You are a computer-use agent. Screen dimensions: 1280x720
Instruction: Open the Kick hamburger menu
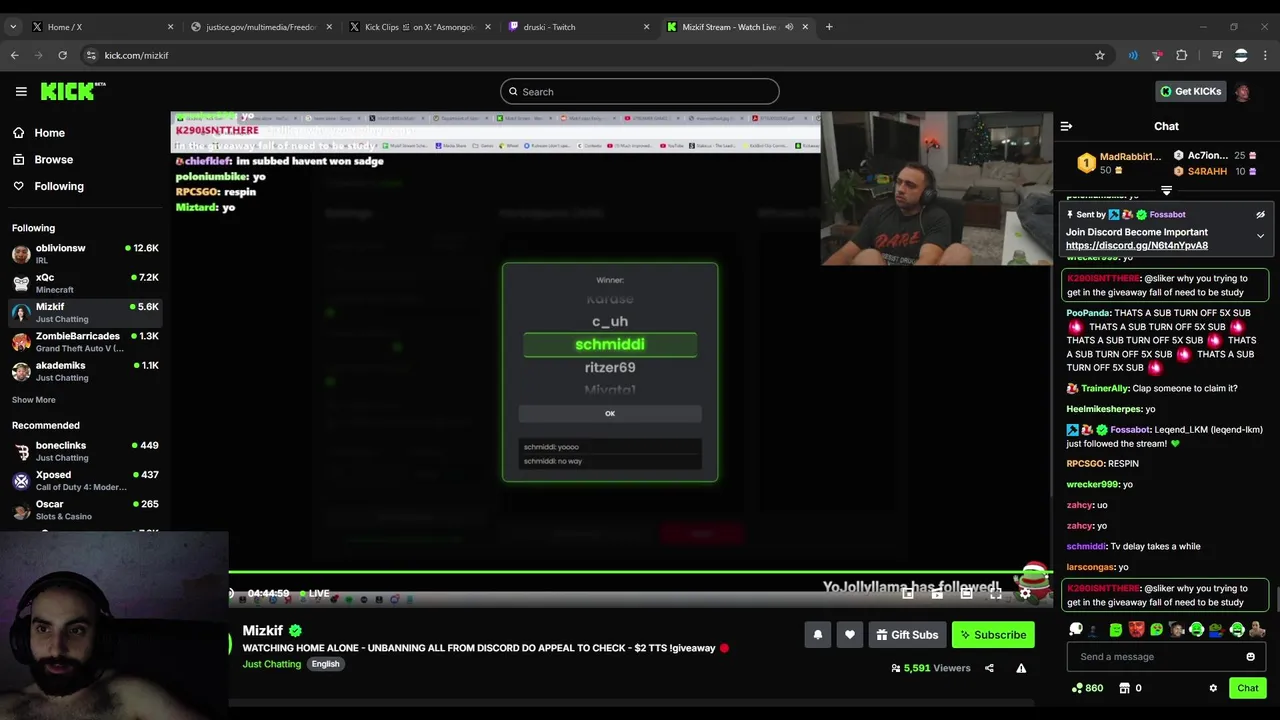click(21, 91)
